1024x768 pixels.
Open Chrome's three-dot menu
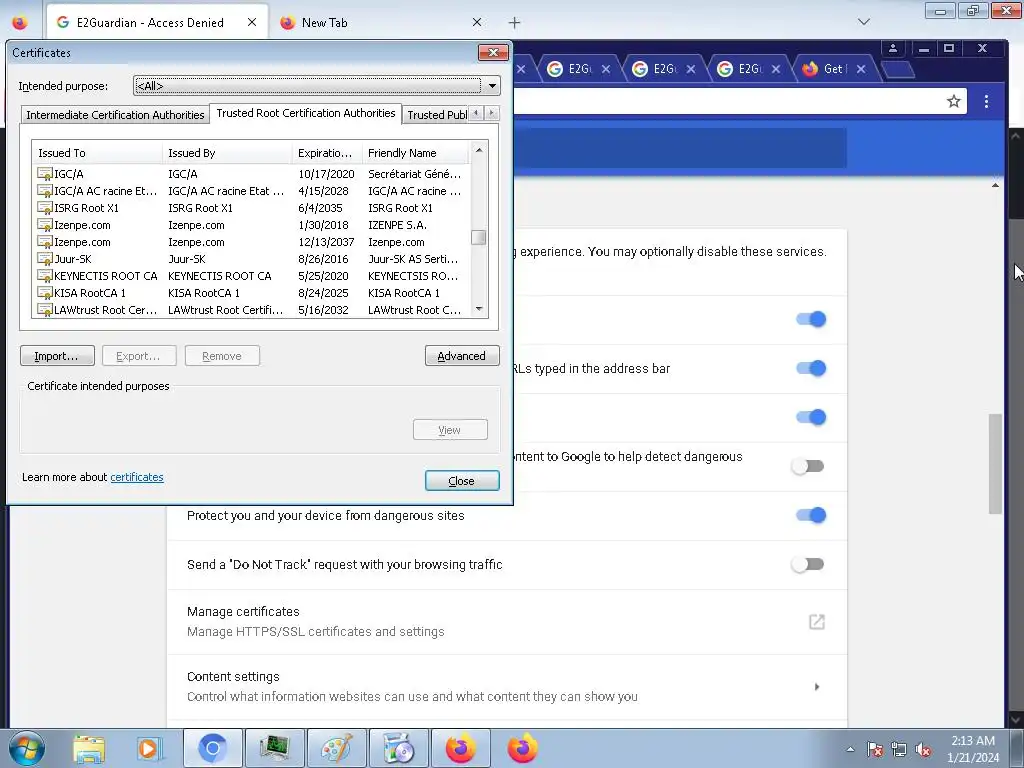(x=986, y=101)
